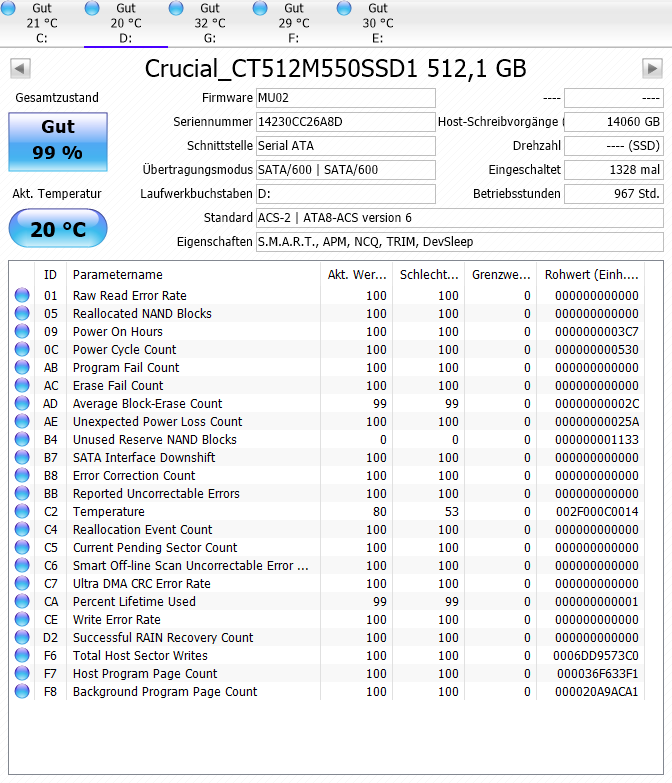Screen dimensions: 672x783
Task: Click the Grenzwe... column header
Action: coord(501,275)
